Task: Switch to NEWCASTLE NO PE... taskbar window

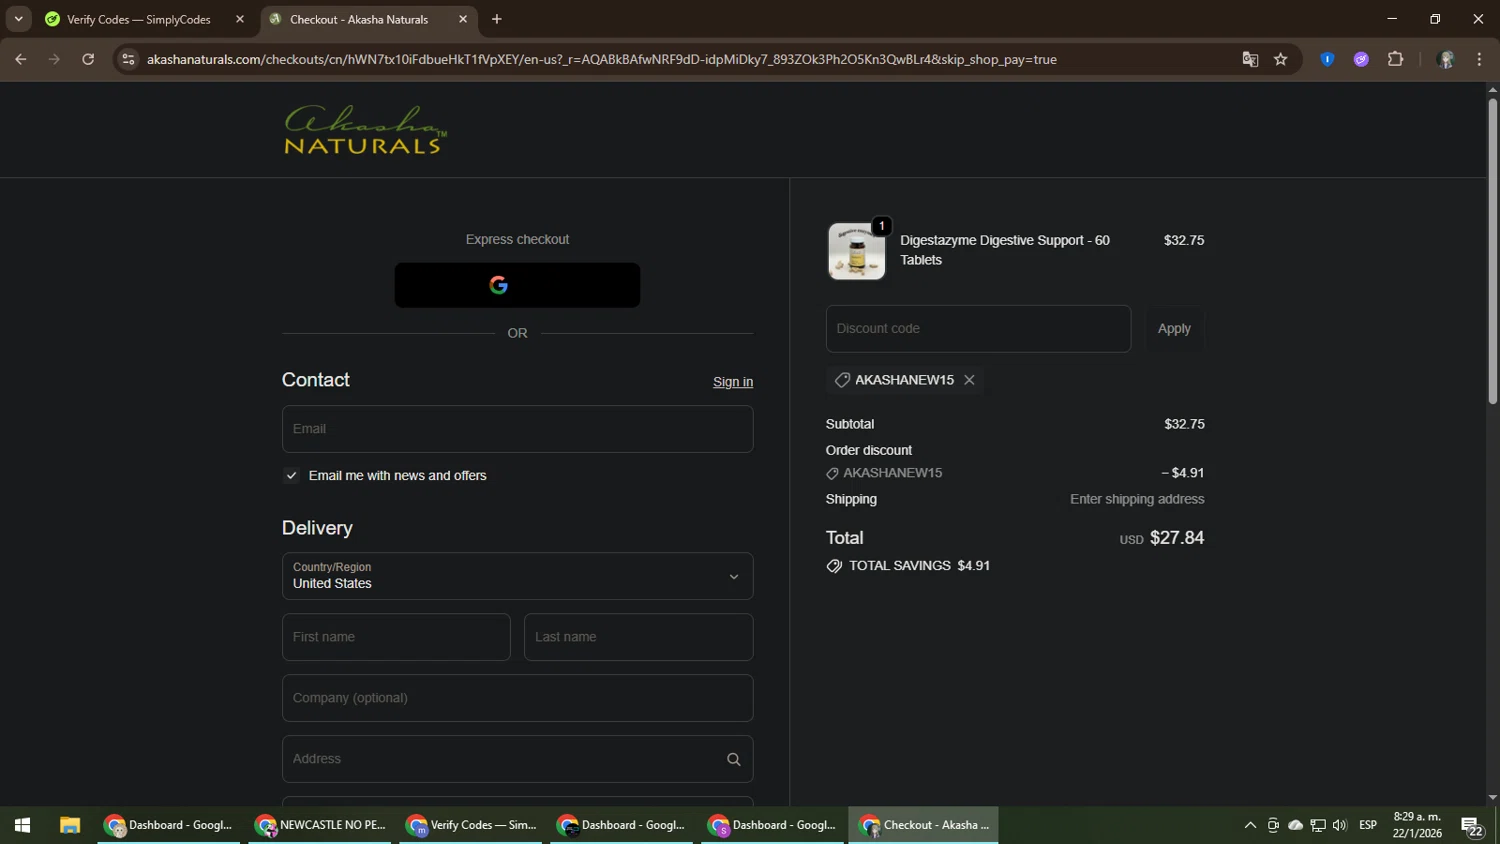Action: point(320,825)
